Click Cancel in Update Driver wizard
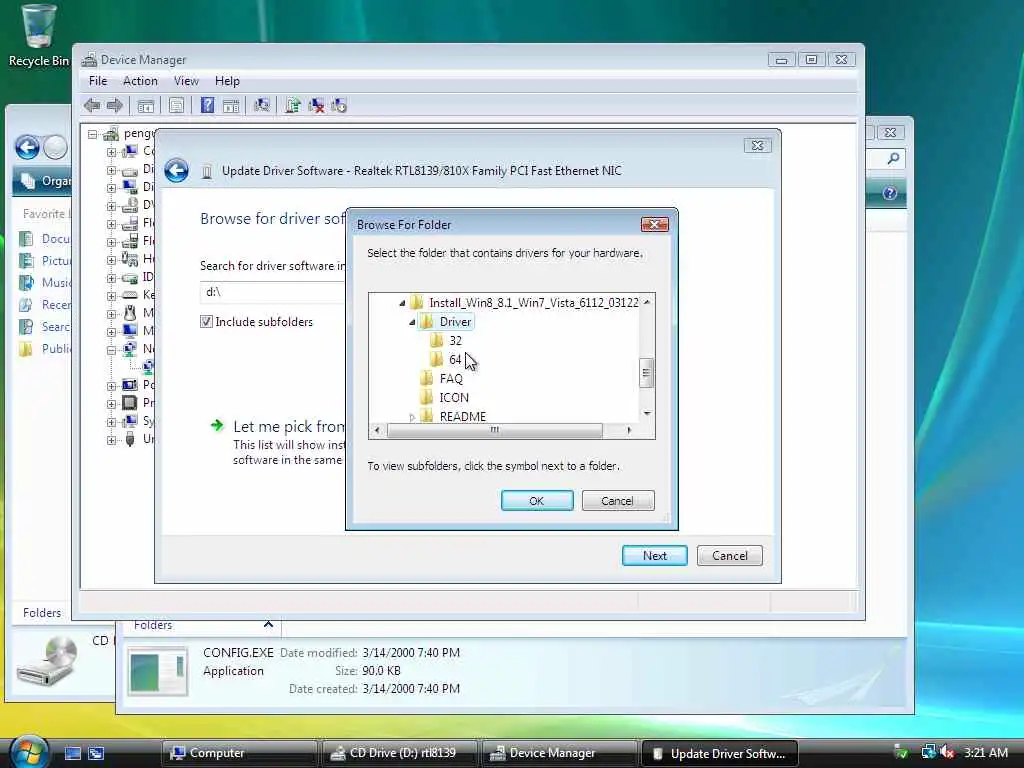This screenshot has height=768, width=1024. click(x=729, y=556)
